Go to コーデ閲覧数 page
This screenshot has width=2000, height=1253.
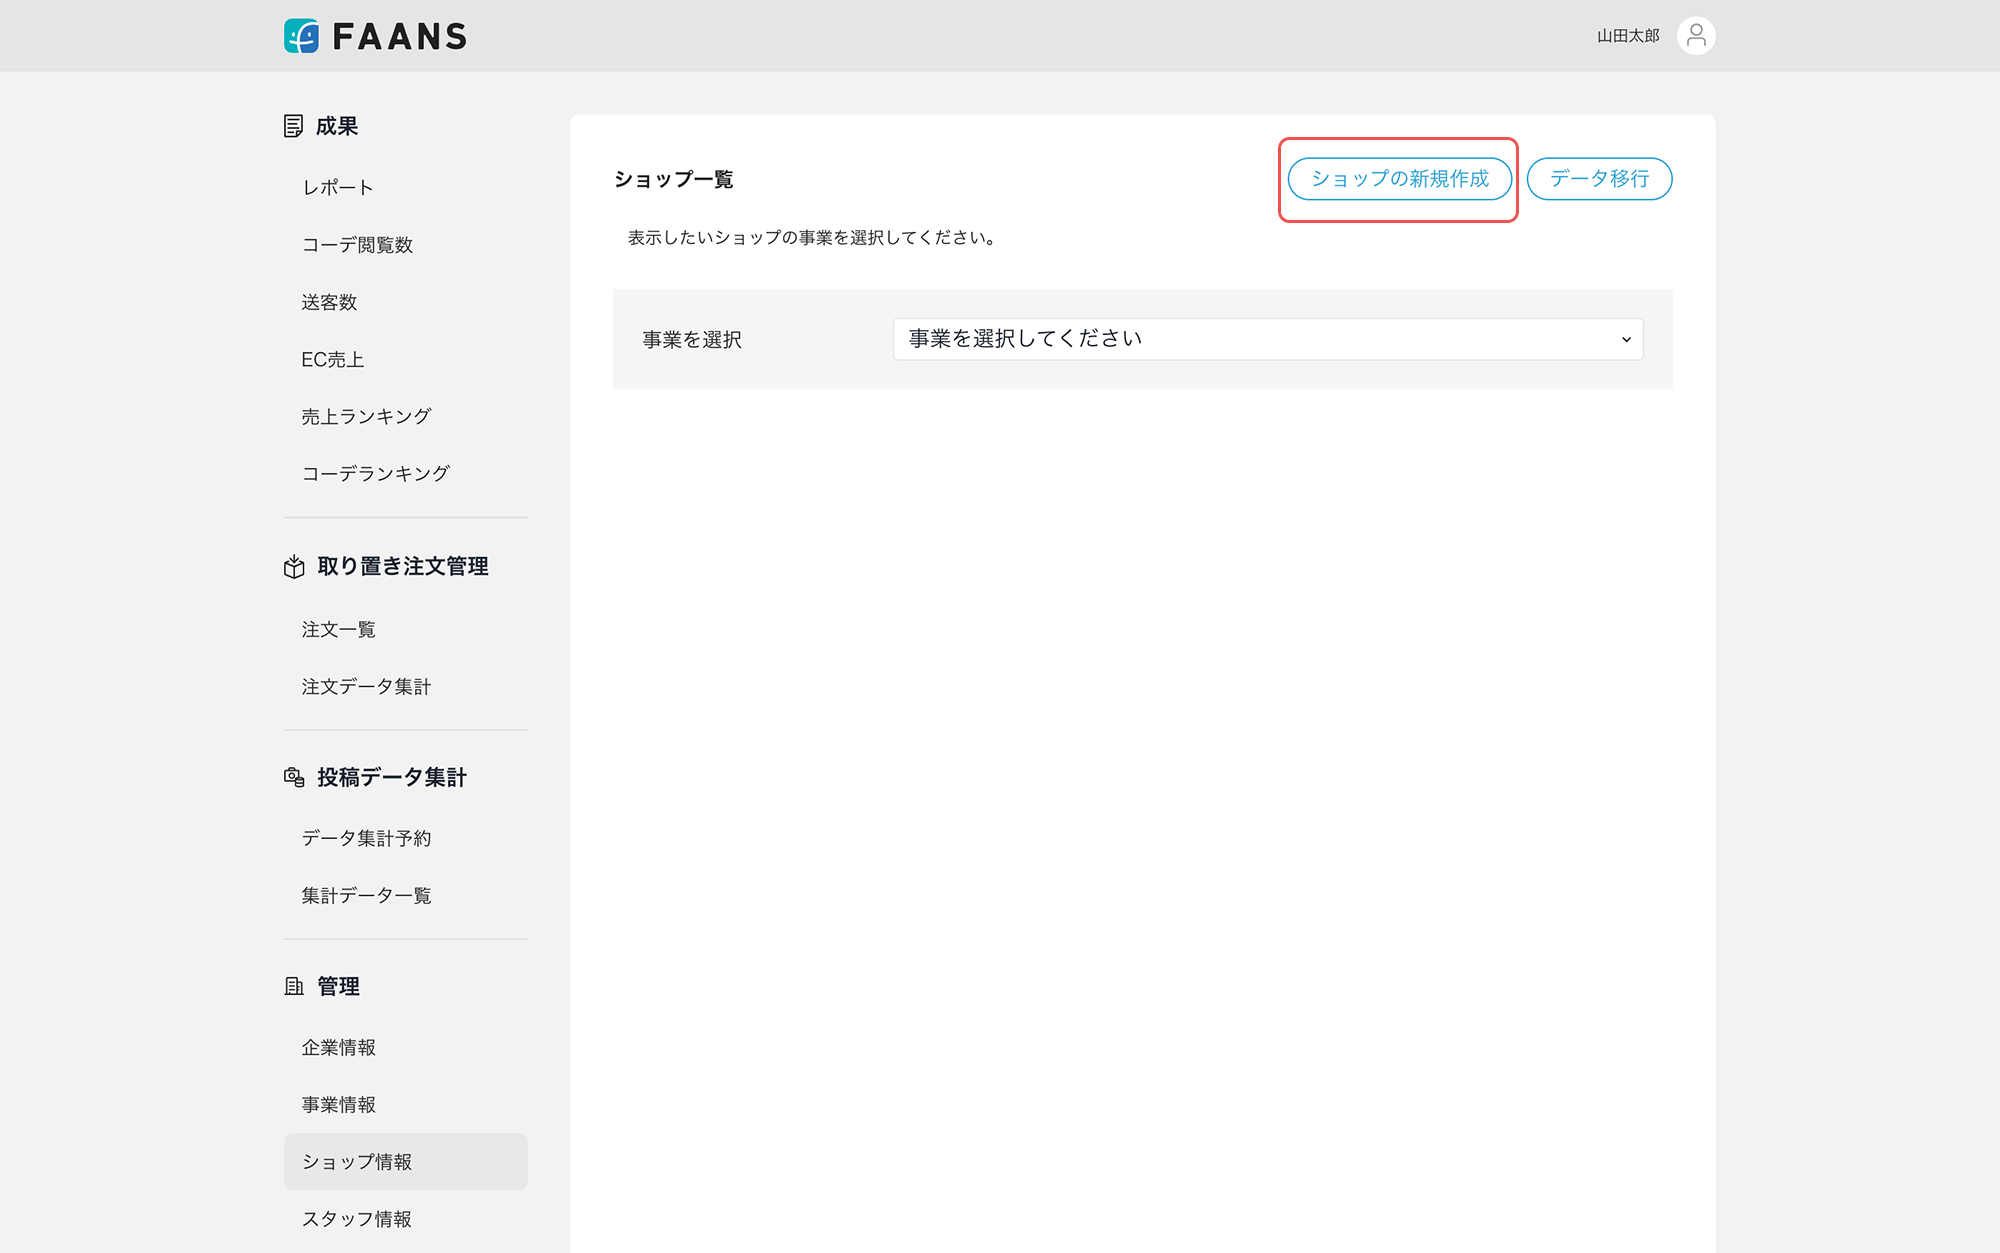(357, 245)
